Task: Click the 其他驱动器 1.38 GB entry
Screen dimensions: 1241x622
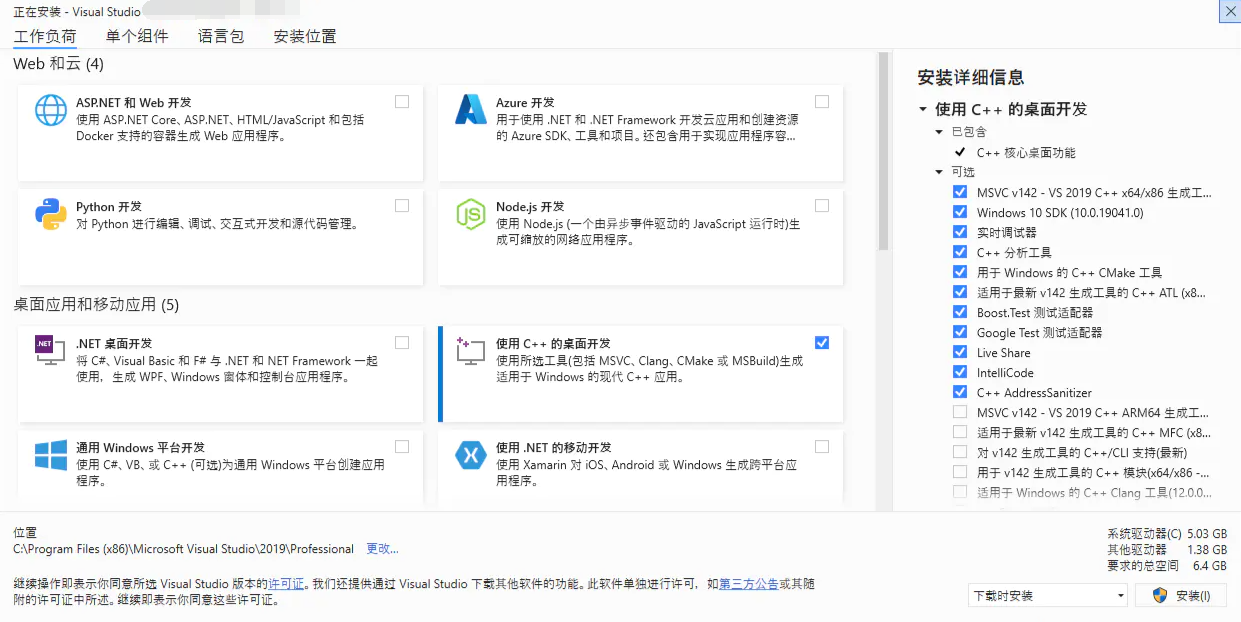Action: point(1167,549)
